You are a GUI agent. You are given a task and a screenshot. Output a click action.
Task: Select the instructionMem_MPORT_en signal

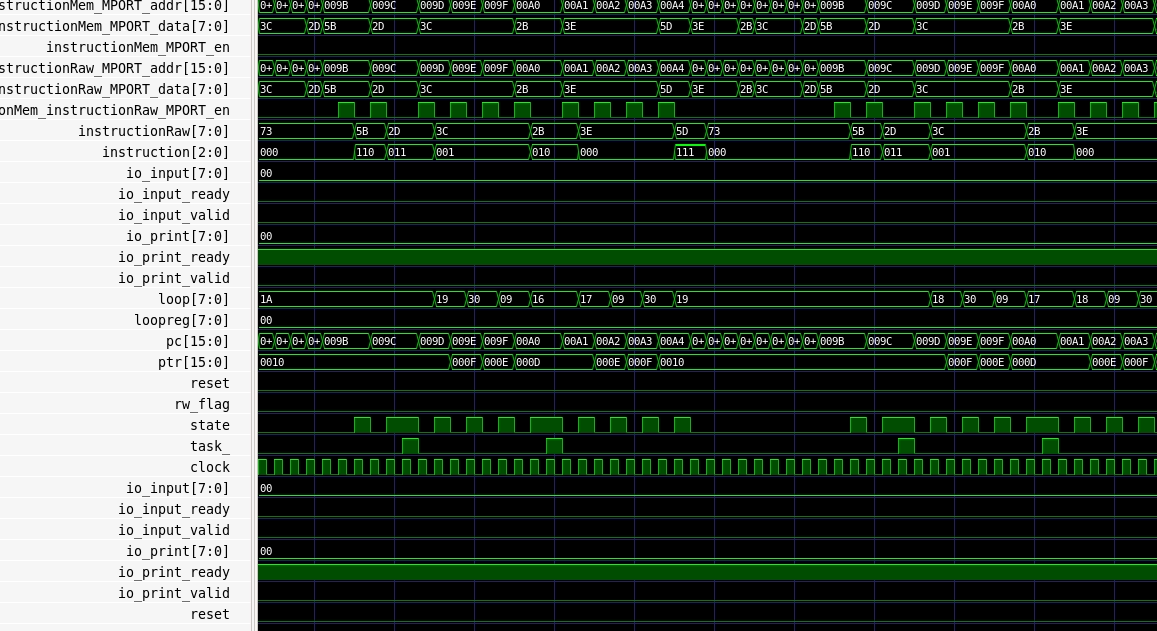coord(137,47)
